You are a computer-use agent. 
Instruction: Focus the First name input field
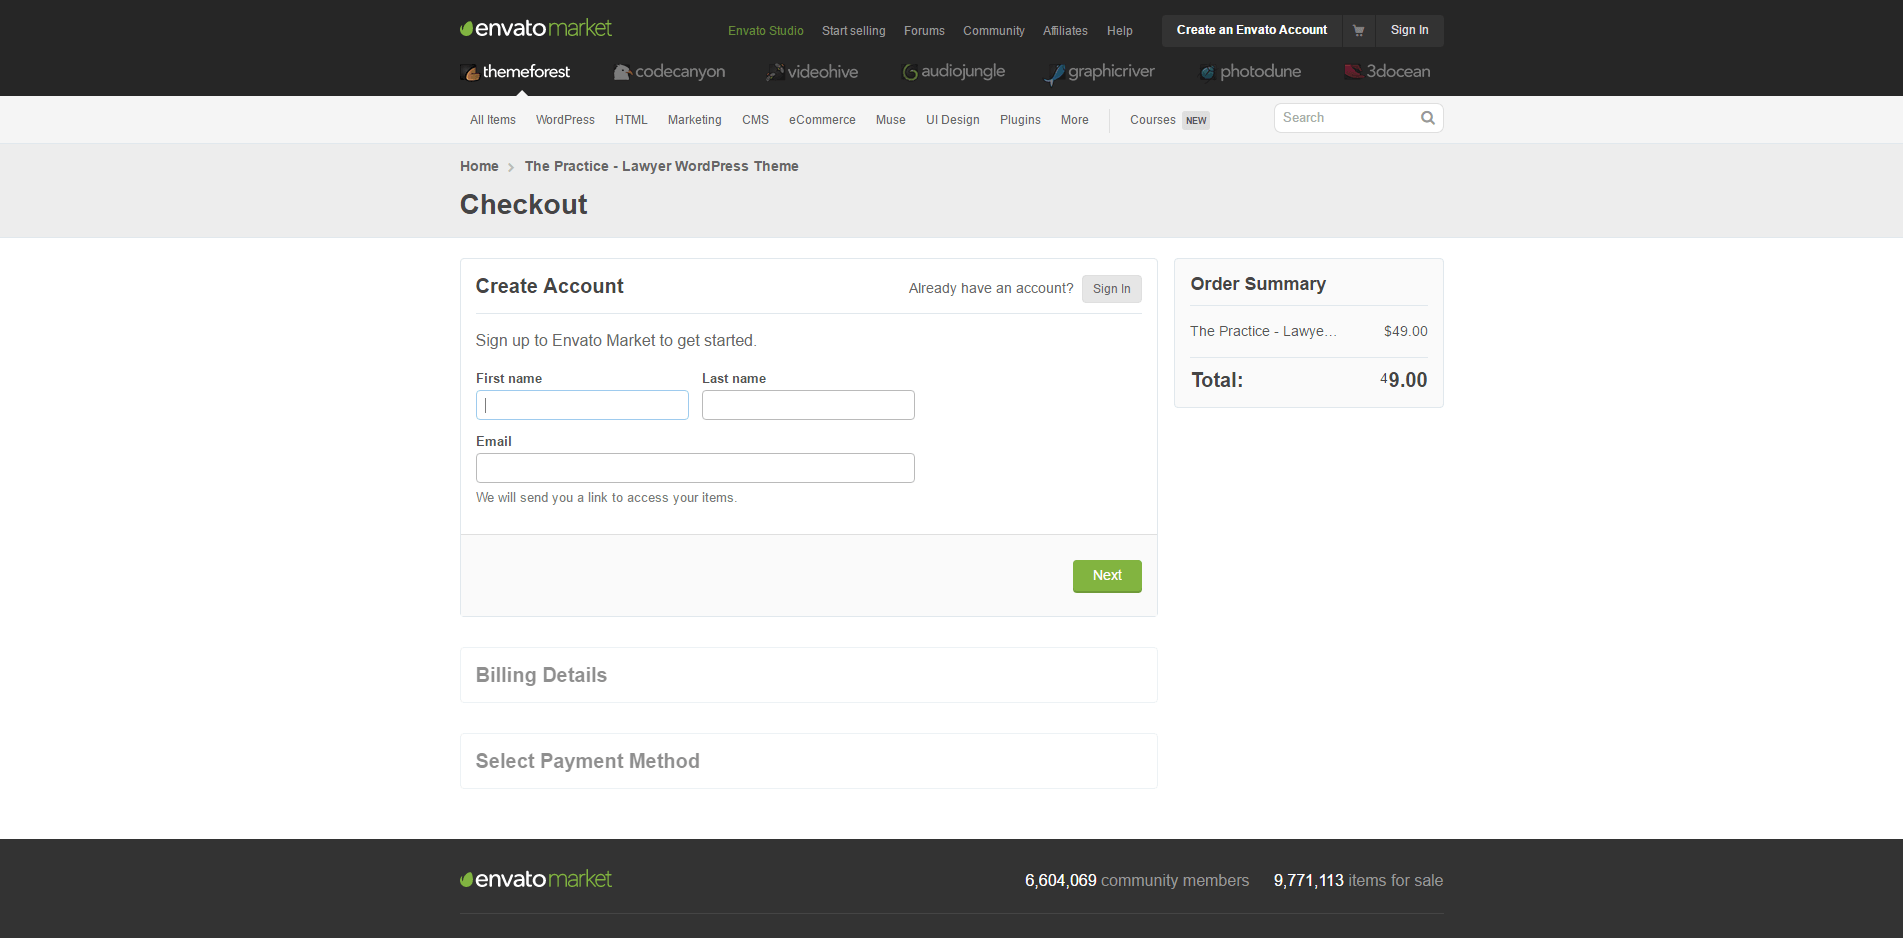tap(582, 405)
